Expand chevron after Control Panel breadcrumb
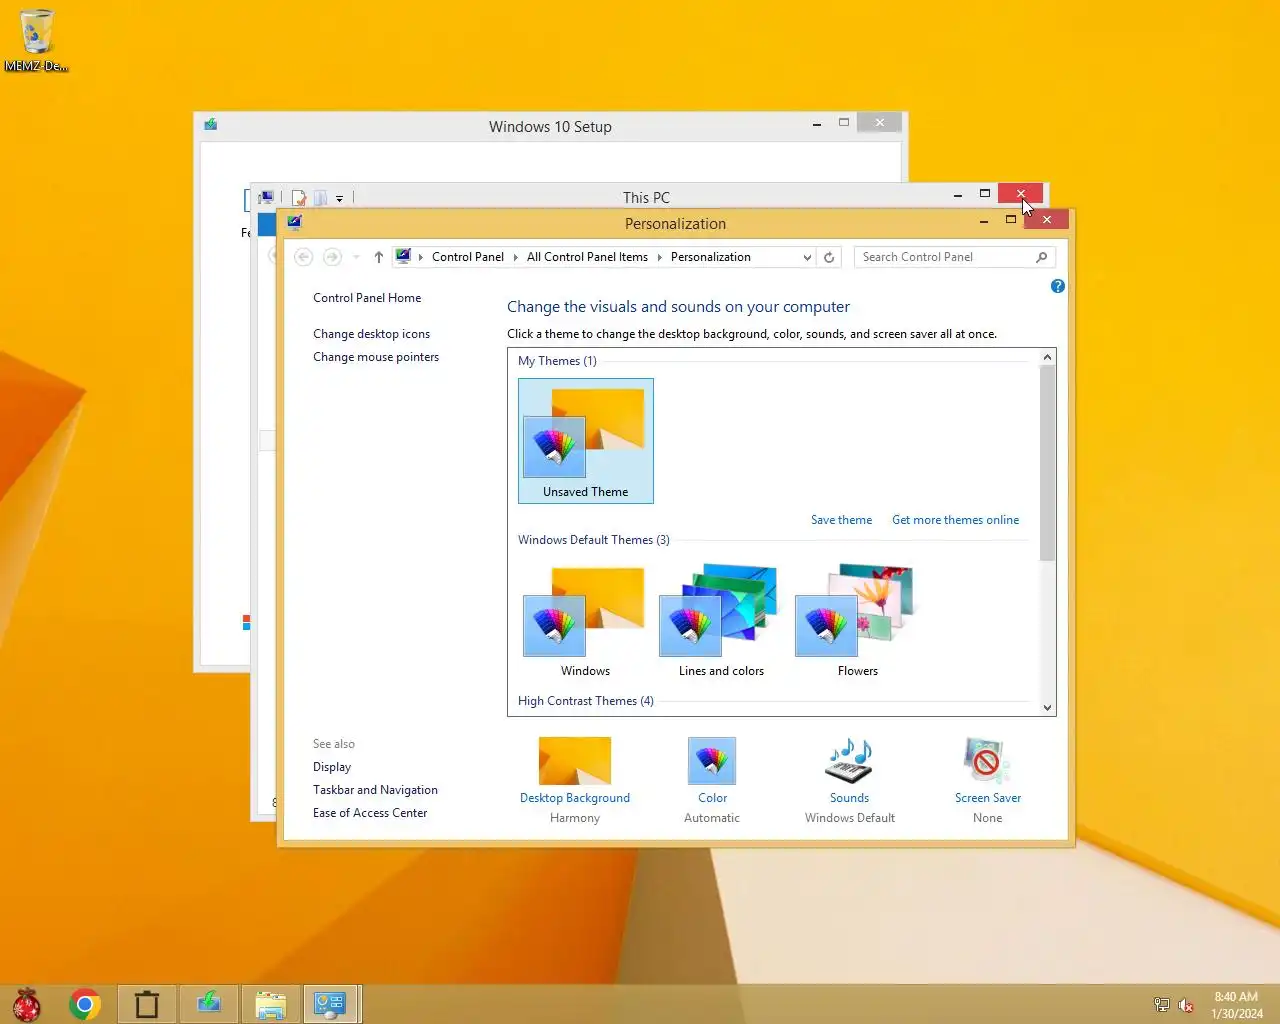 point(515,257)
